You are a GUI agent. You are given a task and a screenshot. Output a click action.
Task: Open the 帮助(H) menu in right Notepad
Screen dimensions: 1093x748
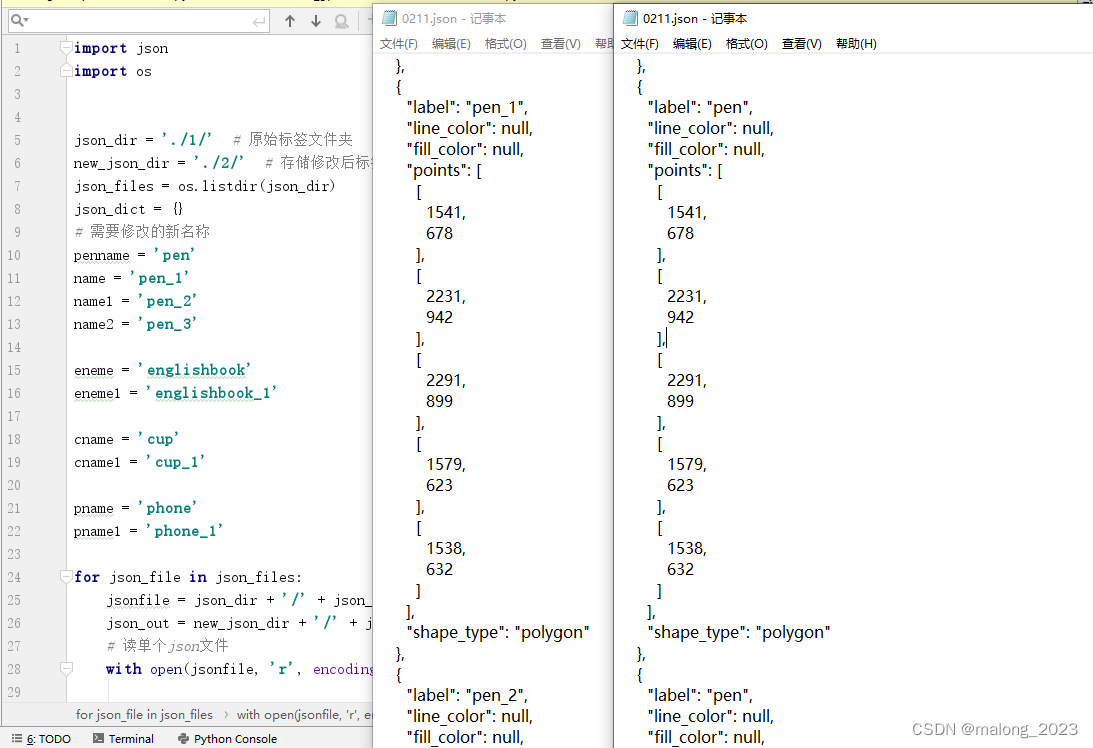point(855,43)
